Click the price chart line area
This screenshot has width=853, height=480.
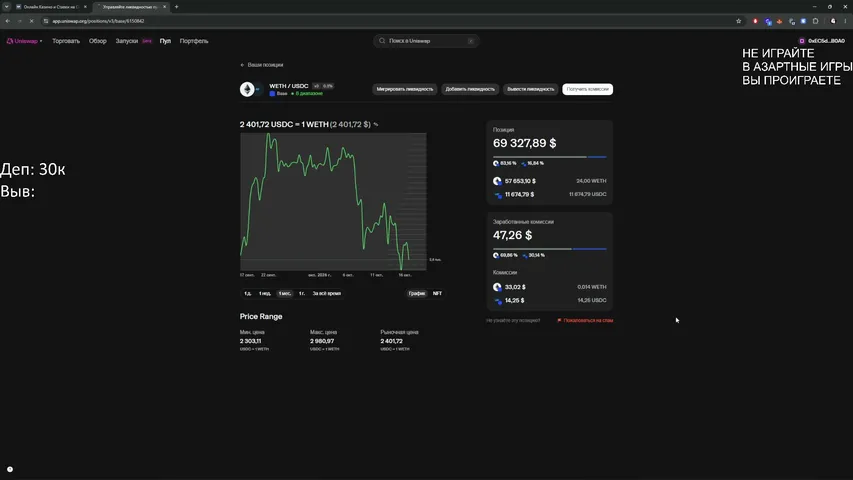333,202
